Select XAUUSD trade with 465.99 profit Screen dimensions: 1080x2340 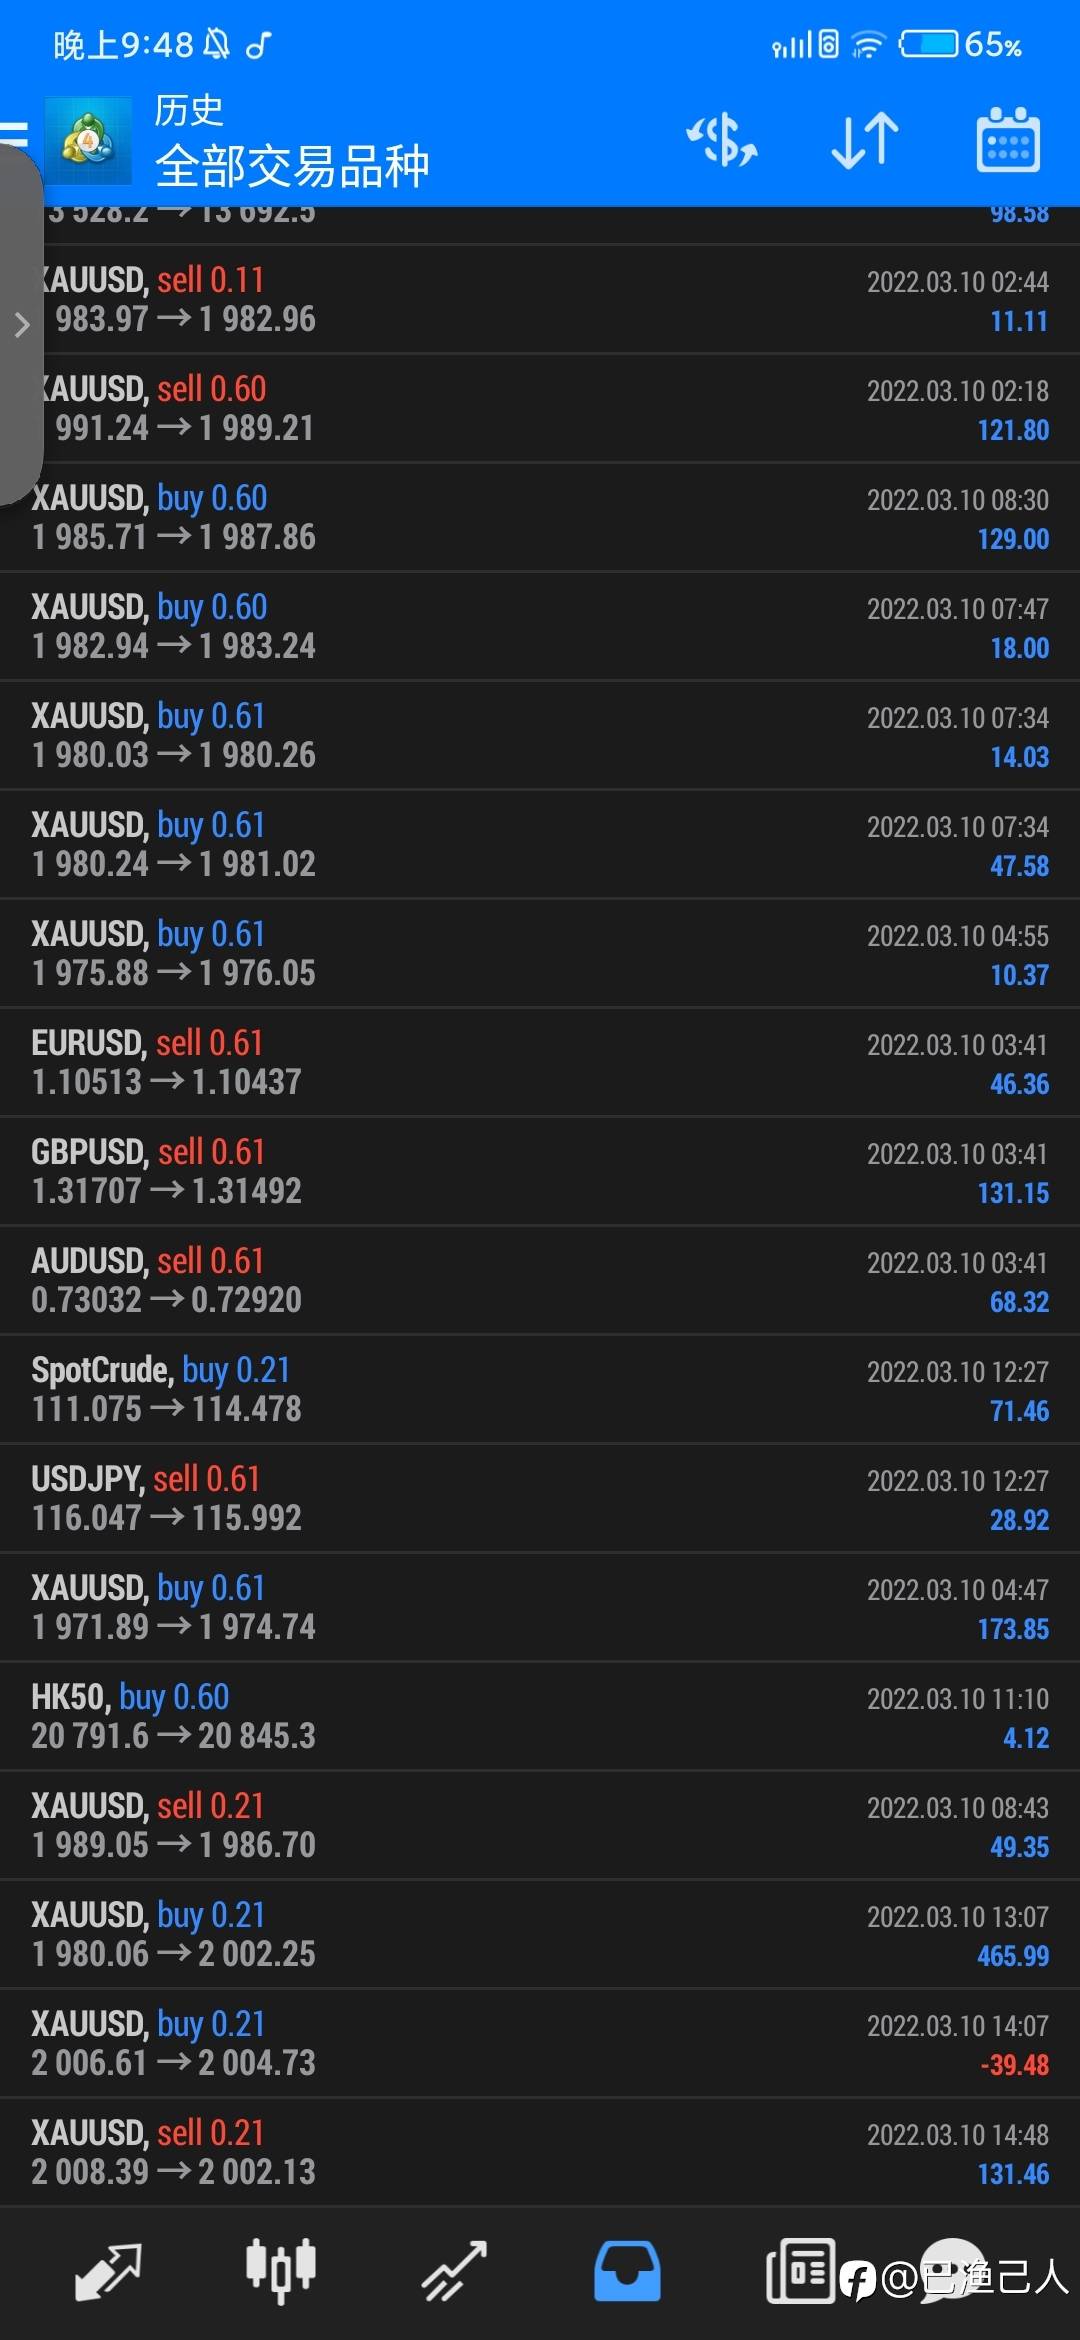tap(540, 1934)
